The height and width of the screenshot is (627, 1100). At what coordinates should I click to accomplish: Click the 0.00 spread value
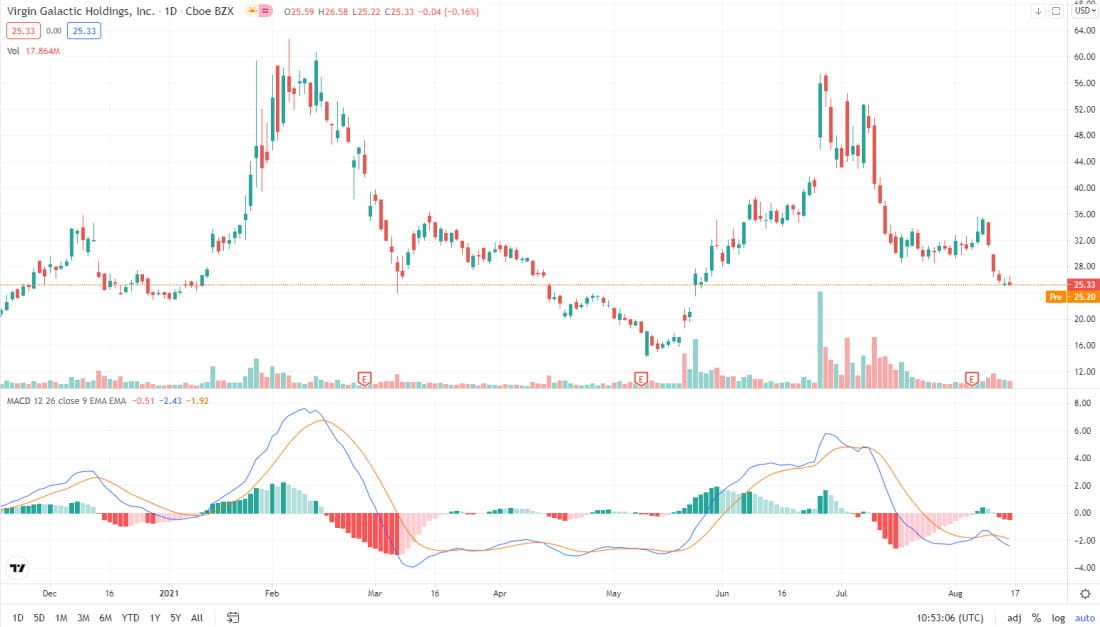pyautogui.click(x=54, y=31)
